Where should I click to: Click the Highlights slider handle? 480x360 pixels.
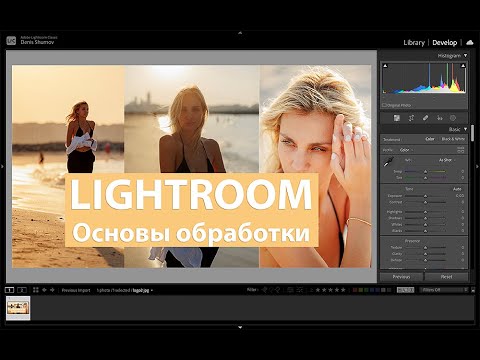pos(425,212)
